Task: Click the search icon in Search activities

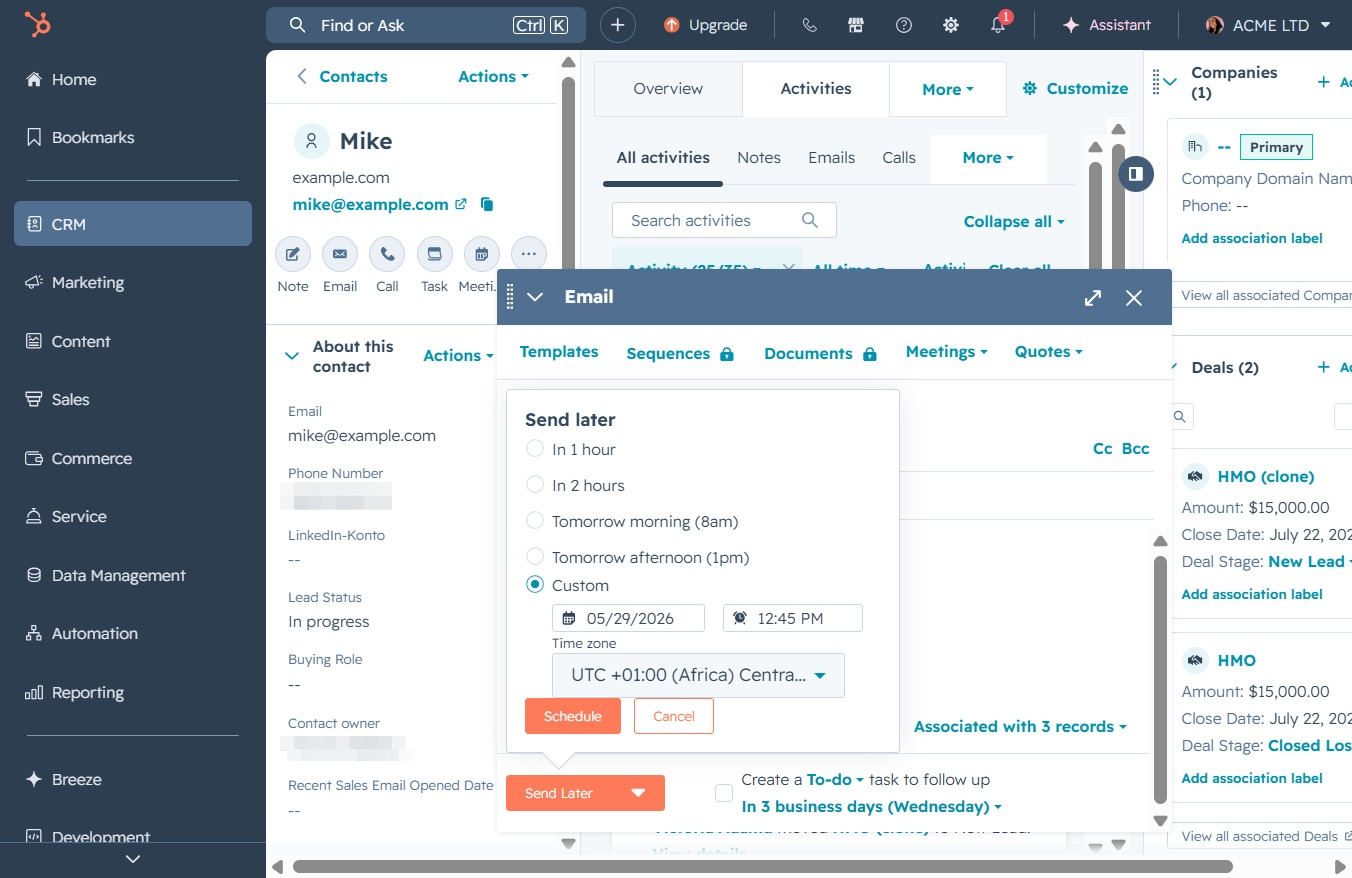Action: (x=810, y=220)
